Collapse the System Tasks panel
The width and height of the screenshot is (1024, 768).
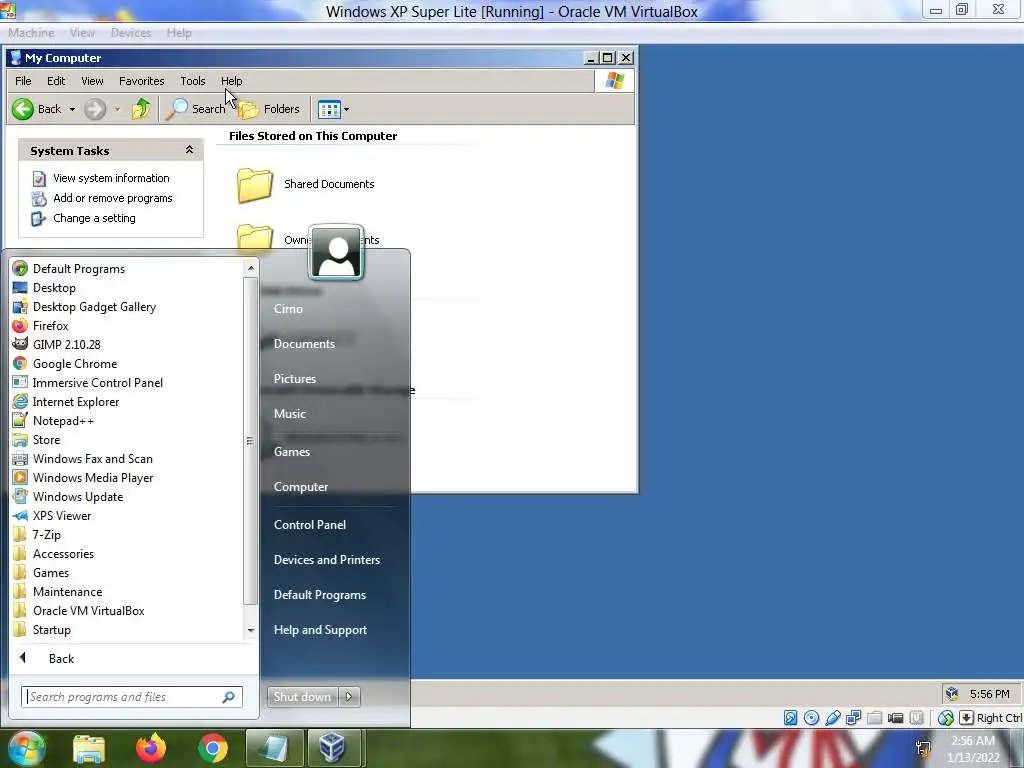(189, 150)
